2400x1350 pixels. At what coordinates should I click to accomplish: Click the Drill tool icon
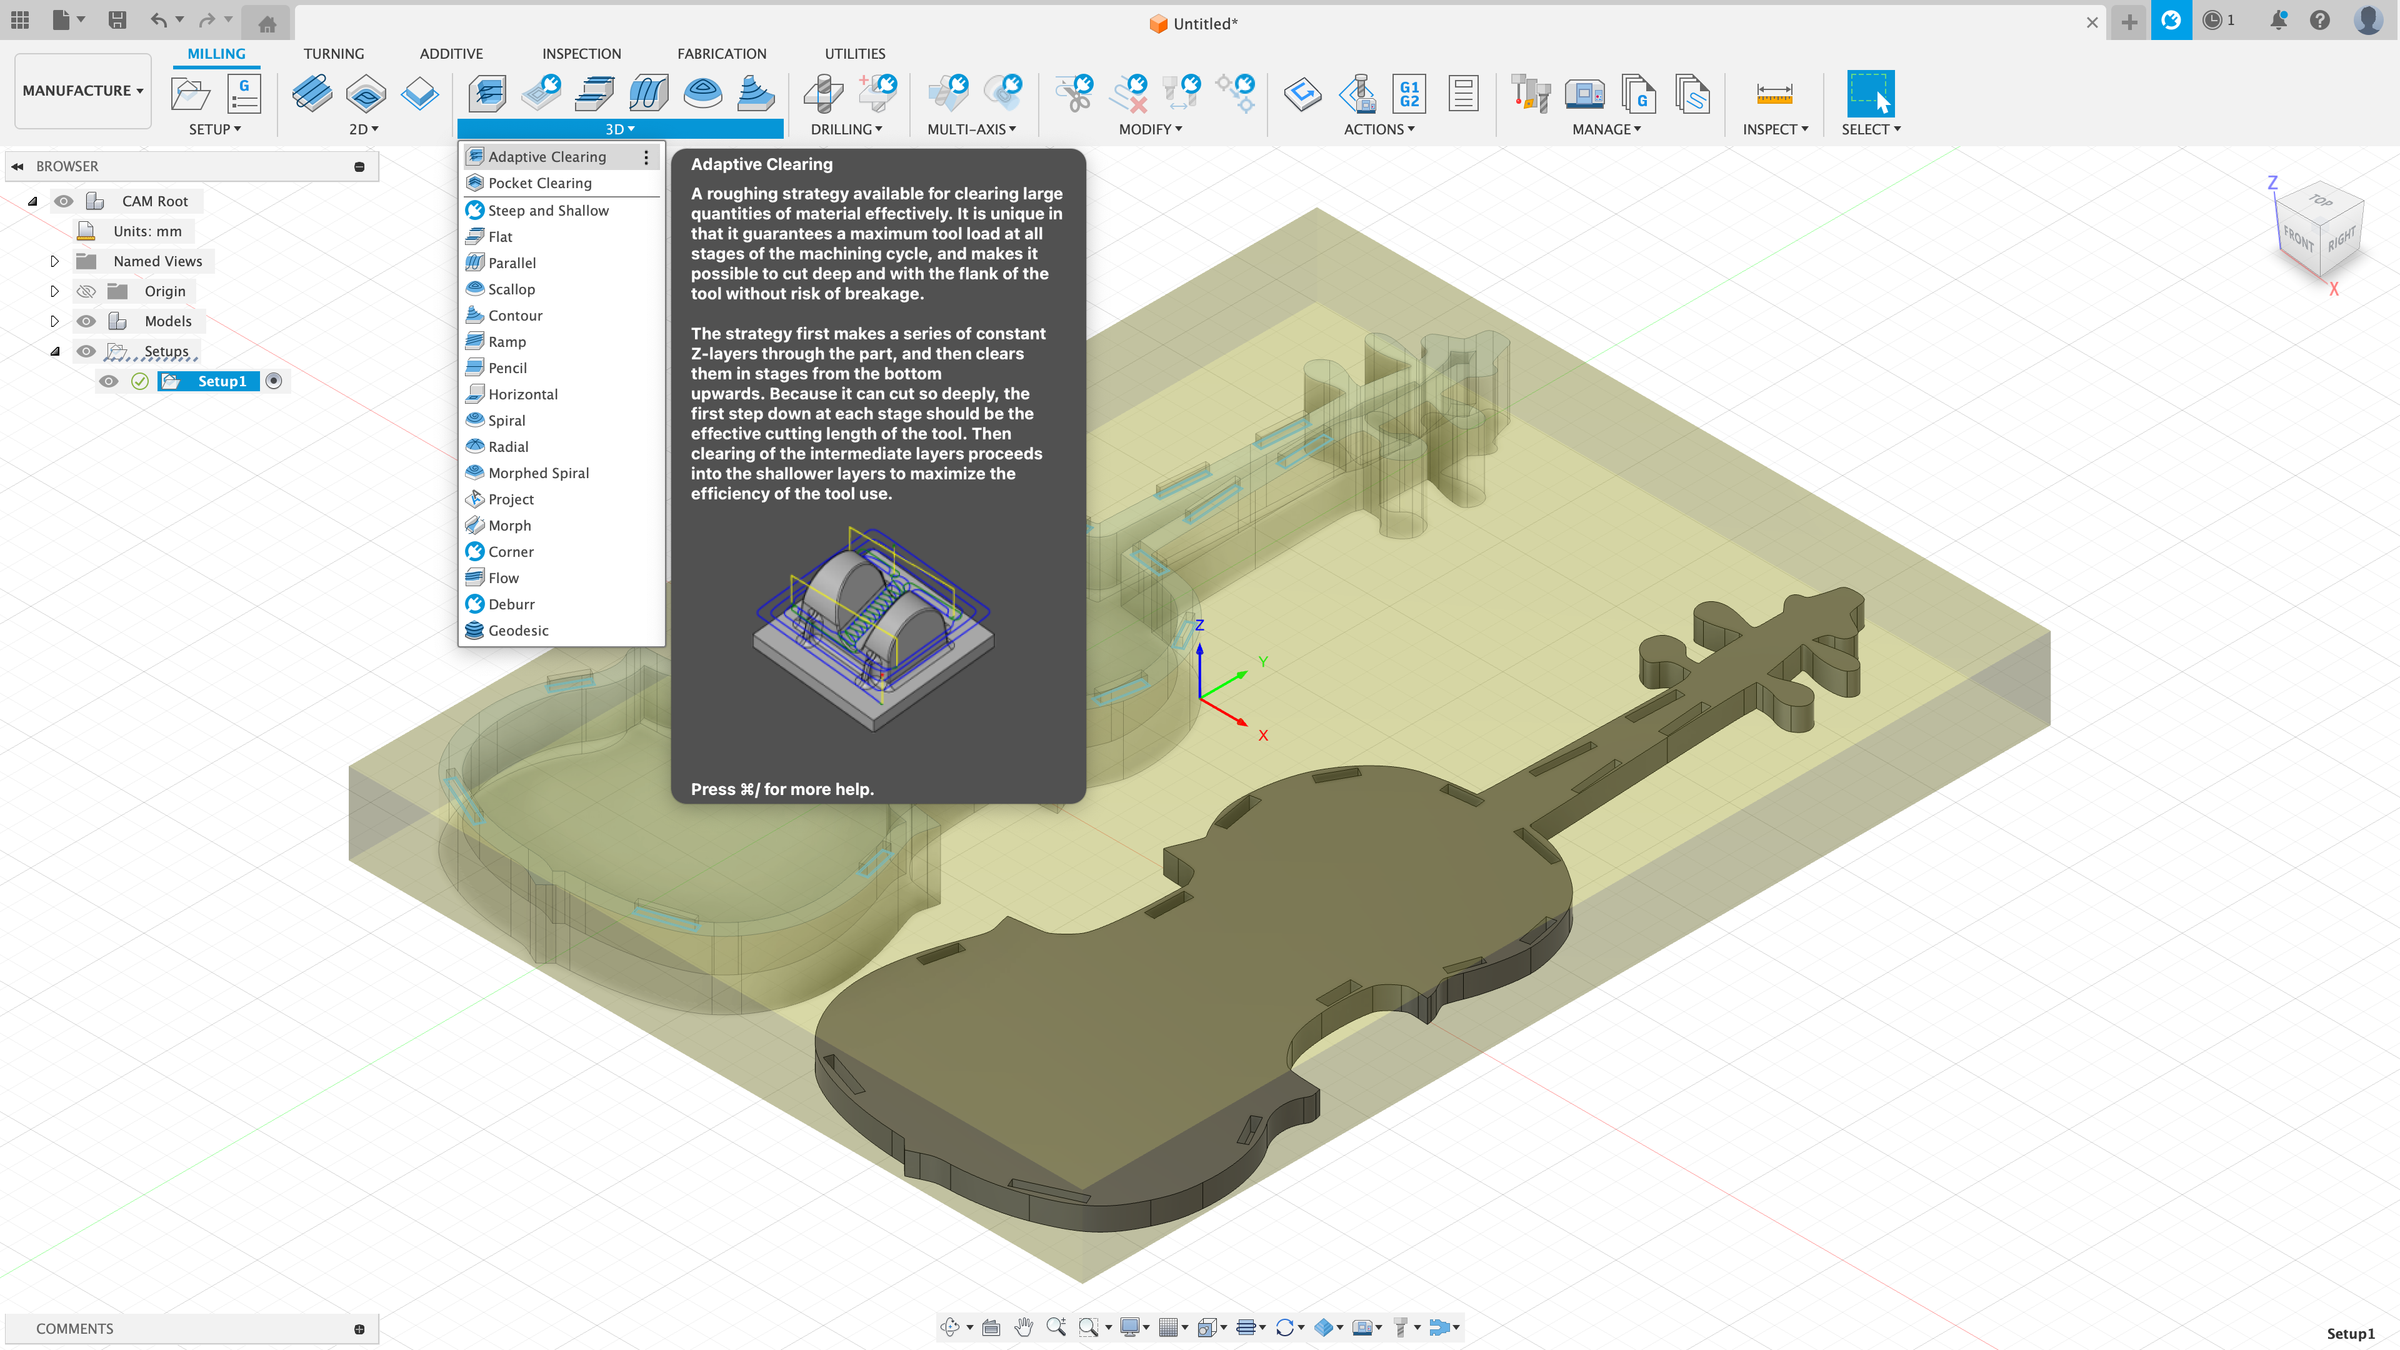[x=823, y=94]
